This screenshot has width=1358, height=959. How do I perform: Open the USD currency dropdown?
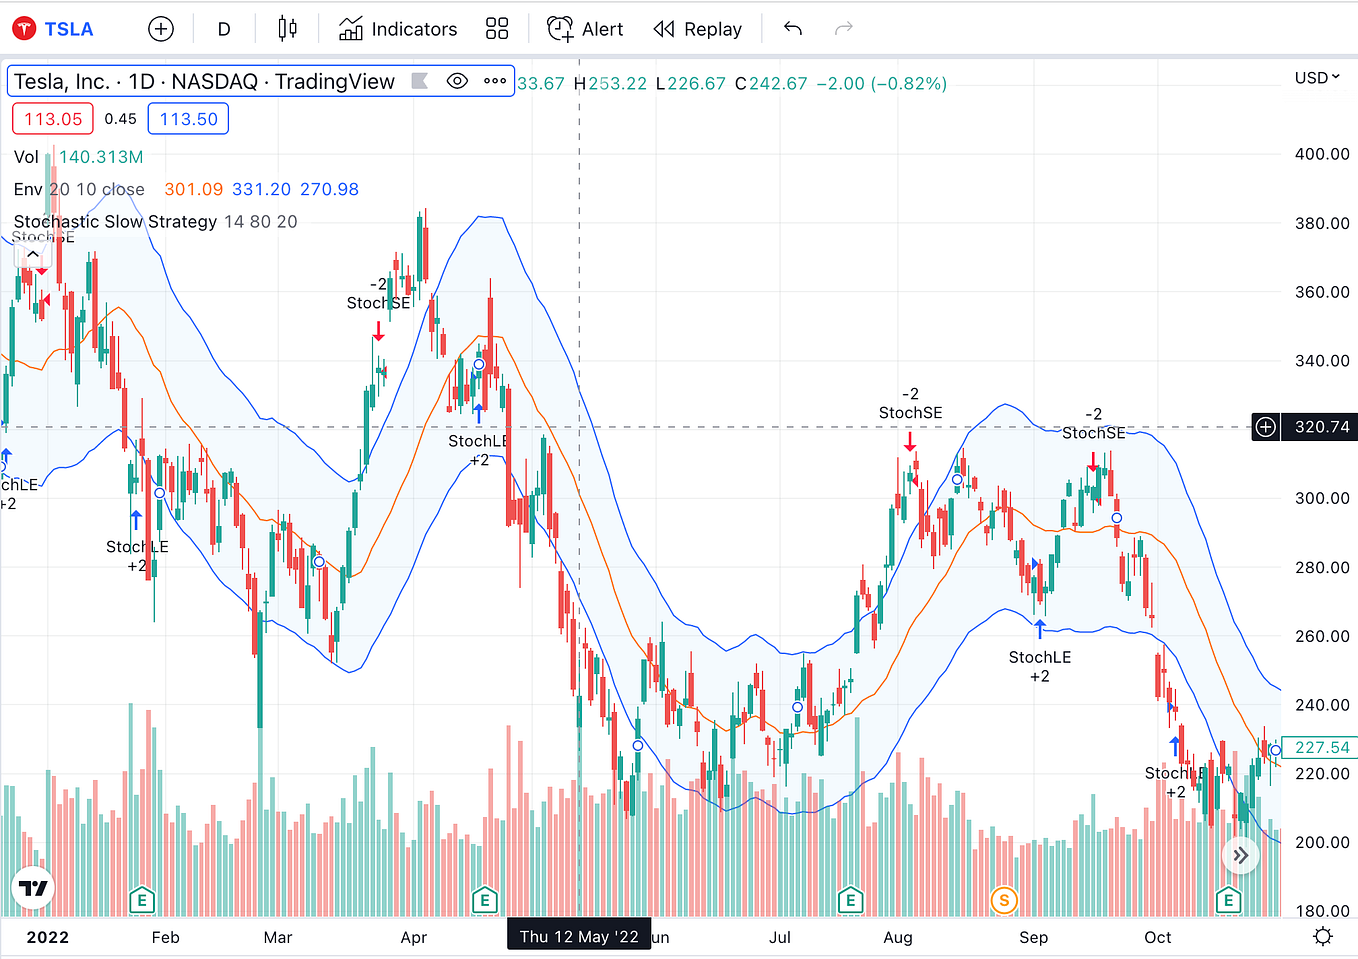pos(1316,77)
